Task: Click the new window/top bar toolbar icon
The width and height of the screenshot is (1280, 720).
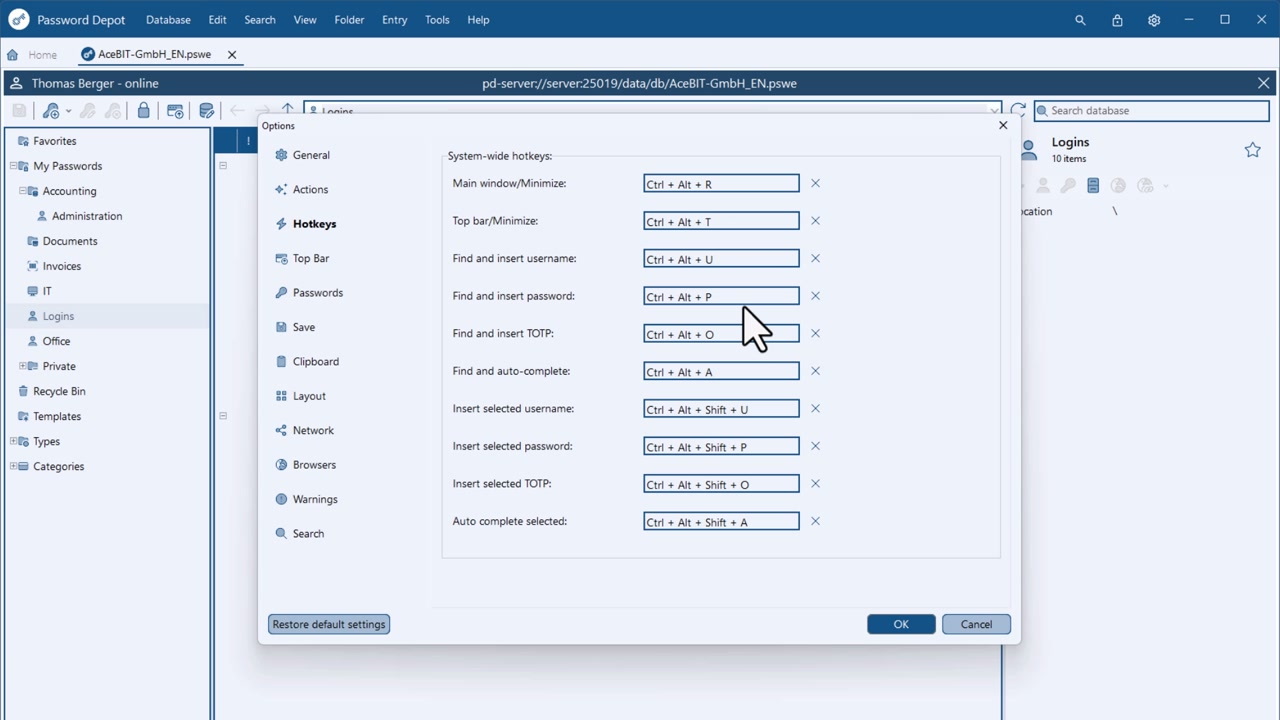Action: click(x=175, y=111)
